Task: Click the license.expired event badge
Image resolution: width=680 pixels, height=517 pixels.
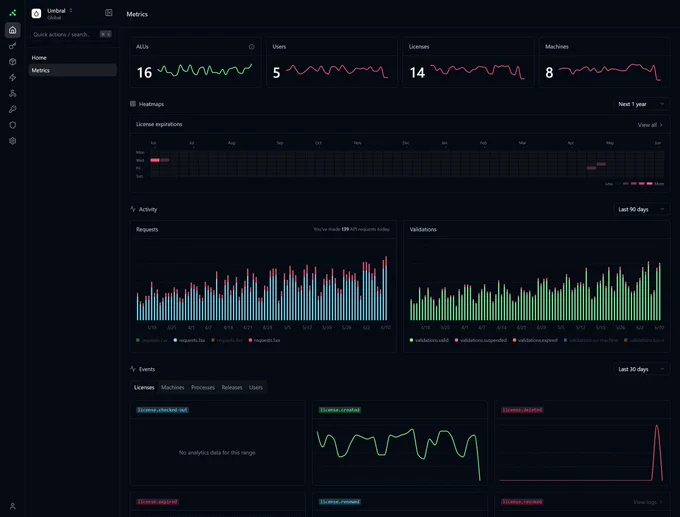Action: (157, 502)
